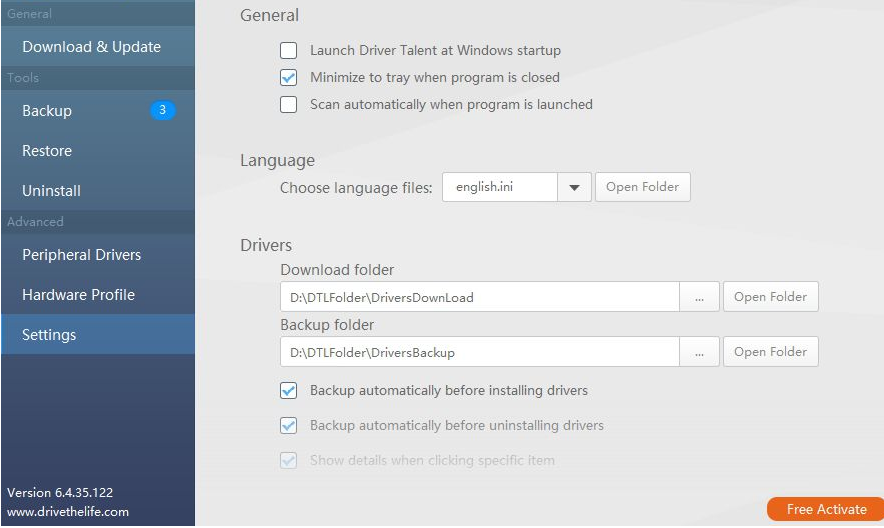Visit the www.drivethelife.com link

[68, 512]
